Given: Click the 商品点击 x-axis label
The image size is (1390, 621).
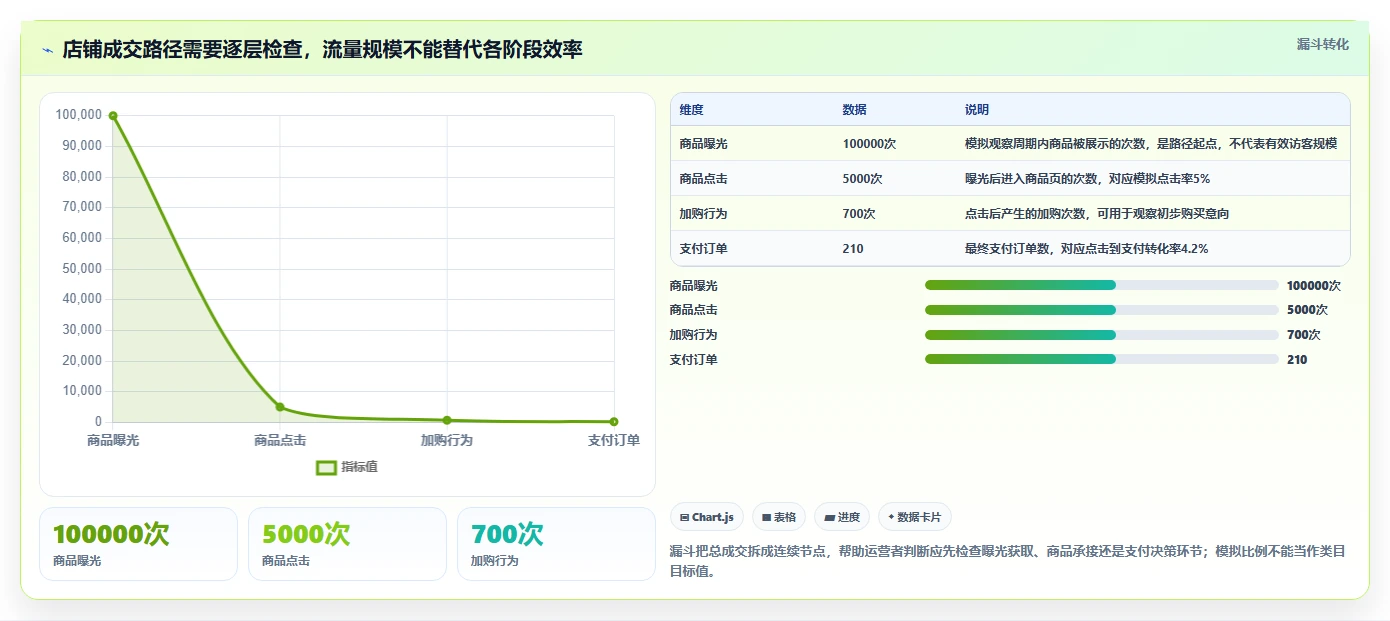Looking at the screenshot, I should (x=280, y=440).
